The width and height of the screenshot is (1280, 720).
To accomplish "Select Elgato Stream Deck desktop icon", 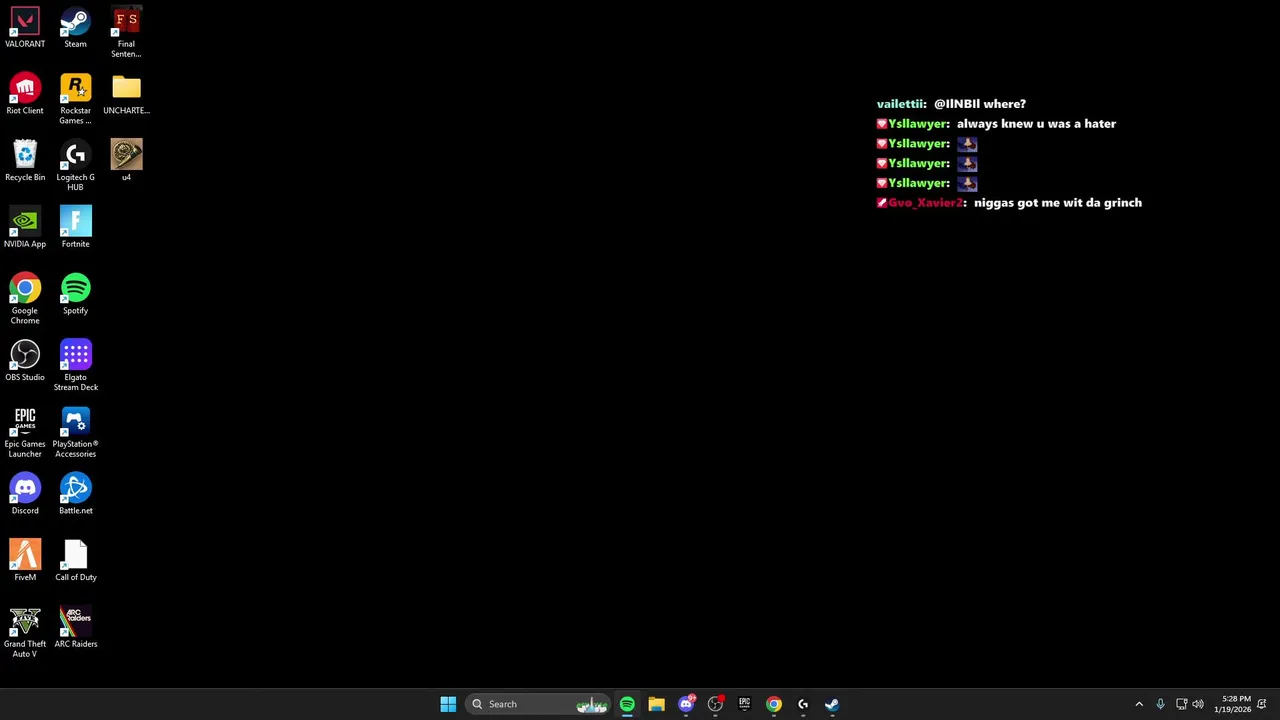I will 75,366.
